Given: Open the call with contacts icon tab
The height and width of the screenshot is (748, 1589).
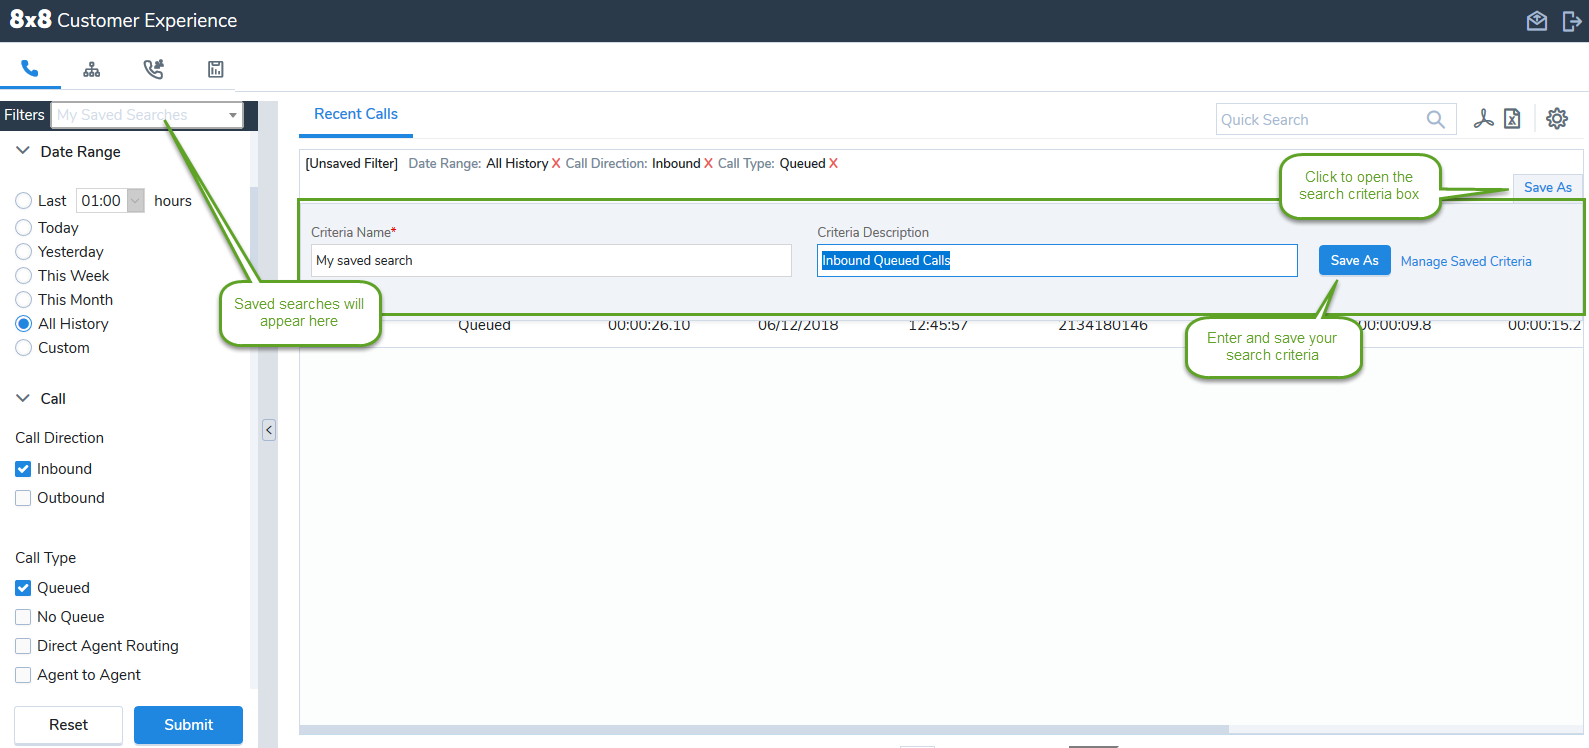Looking at the screenshot, I should click(x=153, y=69).
